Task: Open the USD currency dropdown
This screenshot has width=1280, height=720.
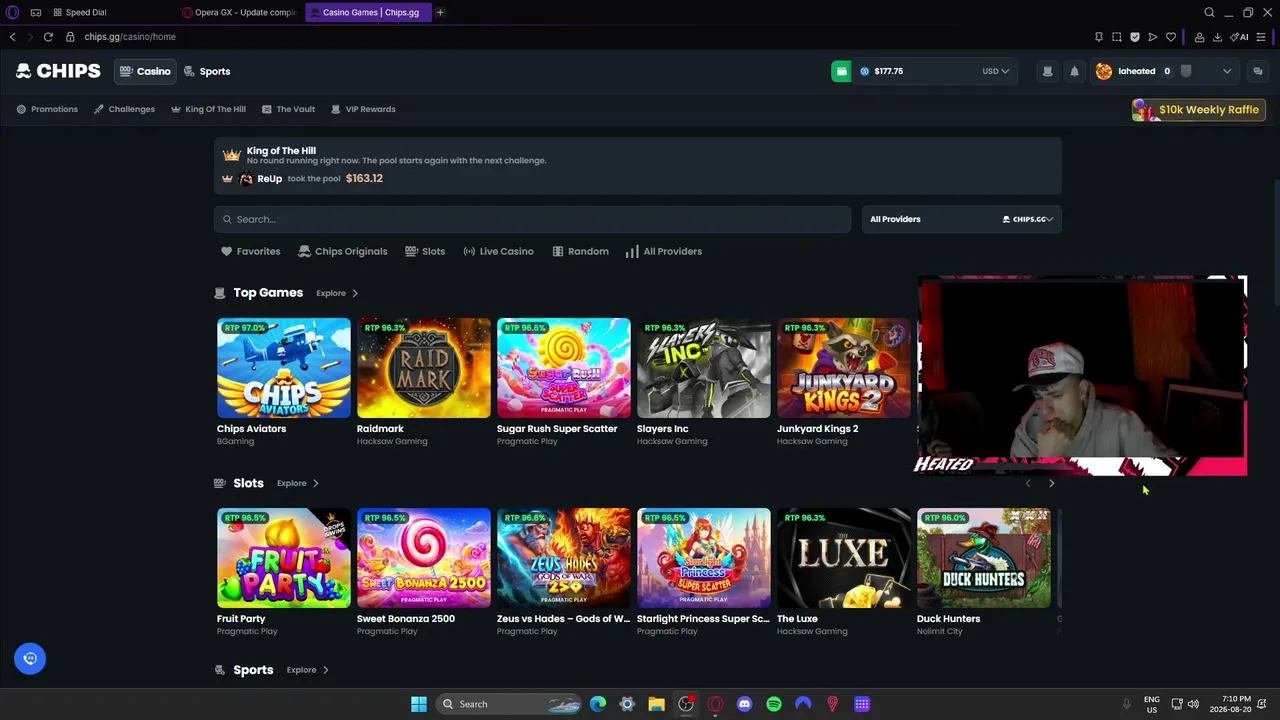Action: tap(995, 71)
